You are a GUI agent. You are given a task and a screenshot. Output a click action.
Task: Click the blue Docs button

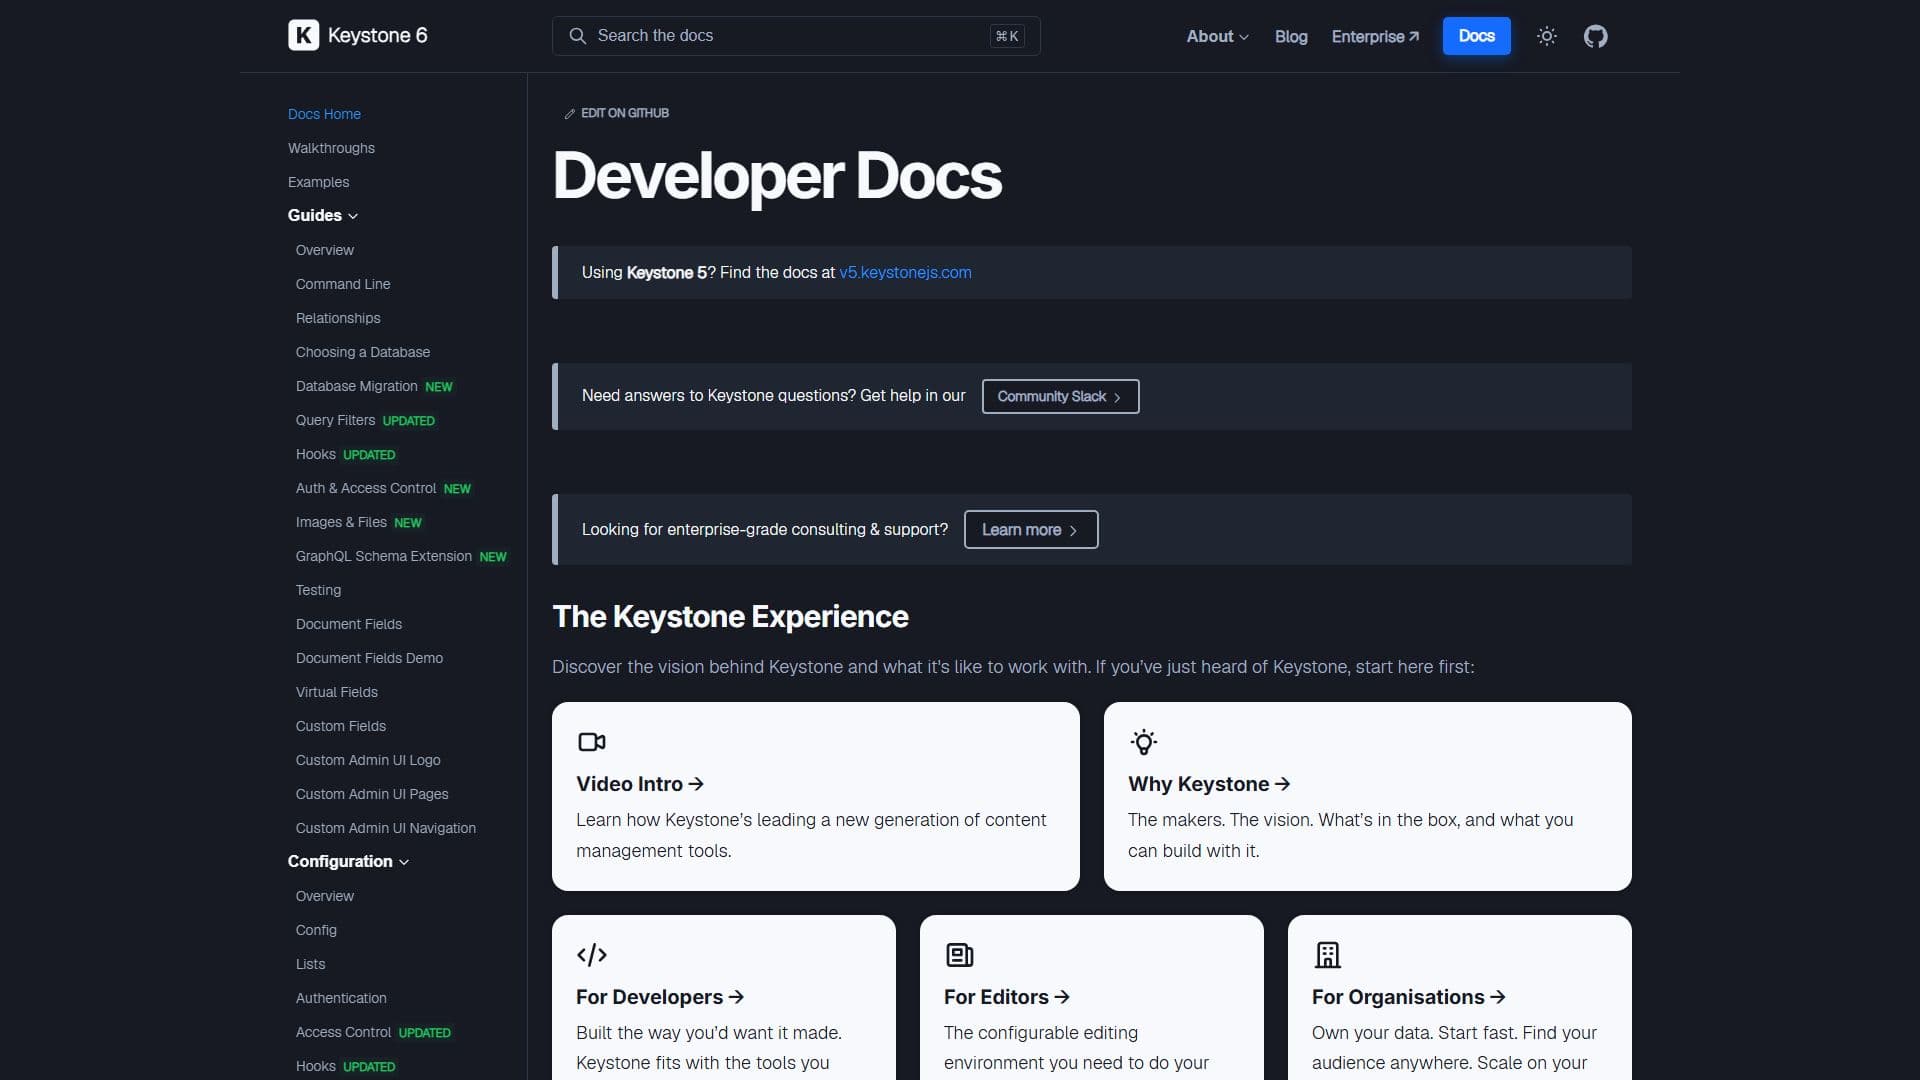coord(1476,36)
